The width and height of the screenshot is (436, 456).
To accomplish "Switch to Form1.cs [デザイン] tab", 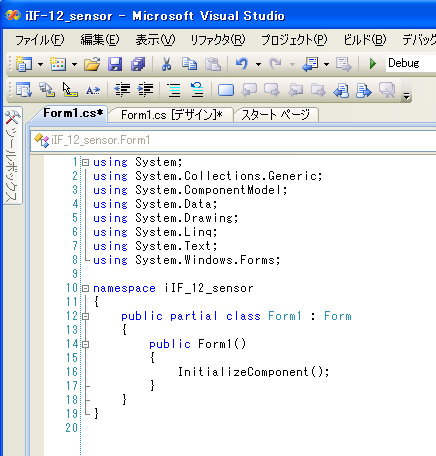I will [x=171, y=115].
